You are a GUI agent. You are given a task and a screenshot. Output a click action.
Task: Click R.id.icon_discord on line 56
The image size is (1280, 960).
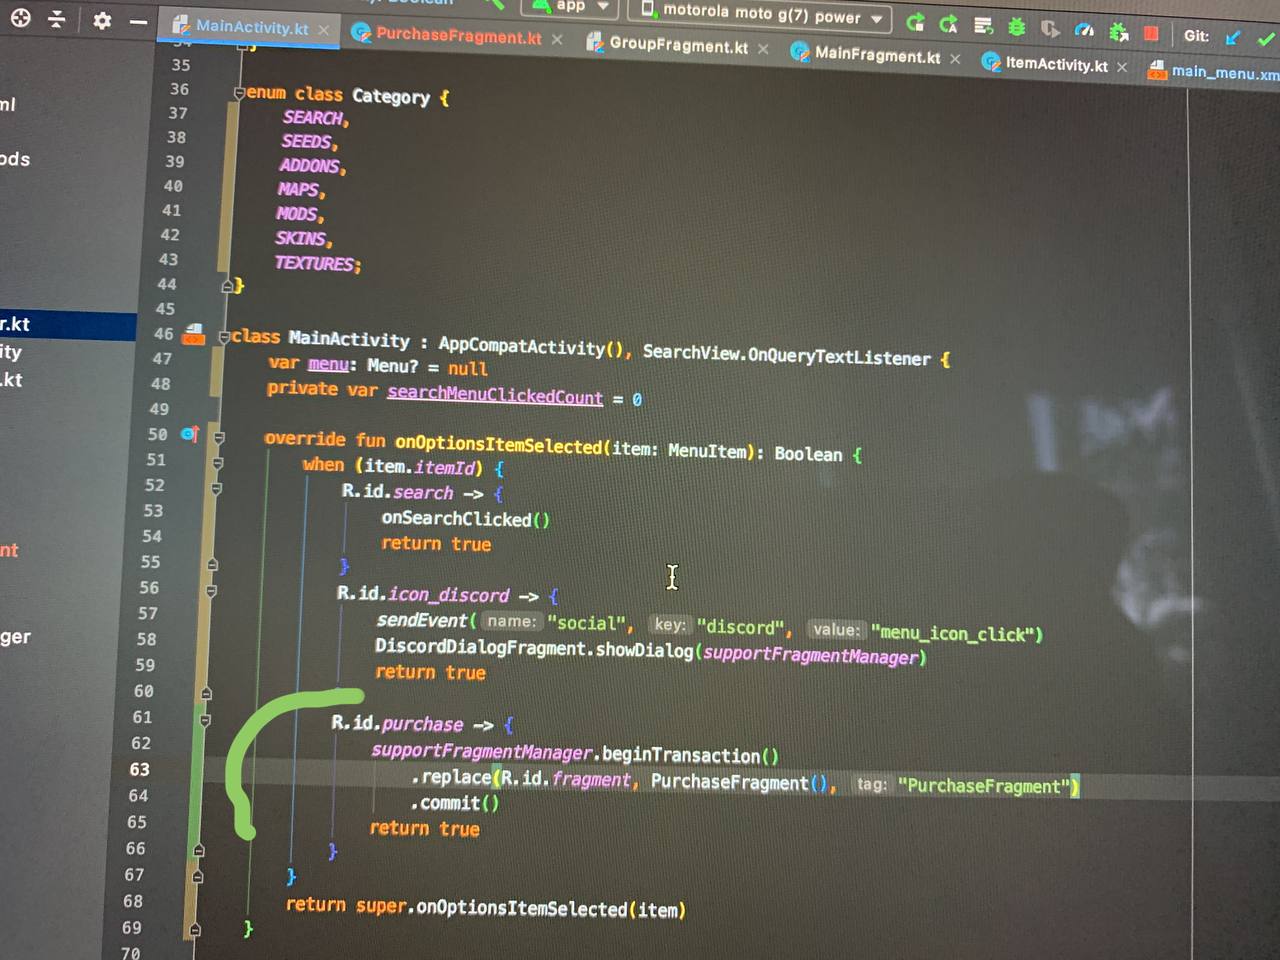422,594
